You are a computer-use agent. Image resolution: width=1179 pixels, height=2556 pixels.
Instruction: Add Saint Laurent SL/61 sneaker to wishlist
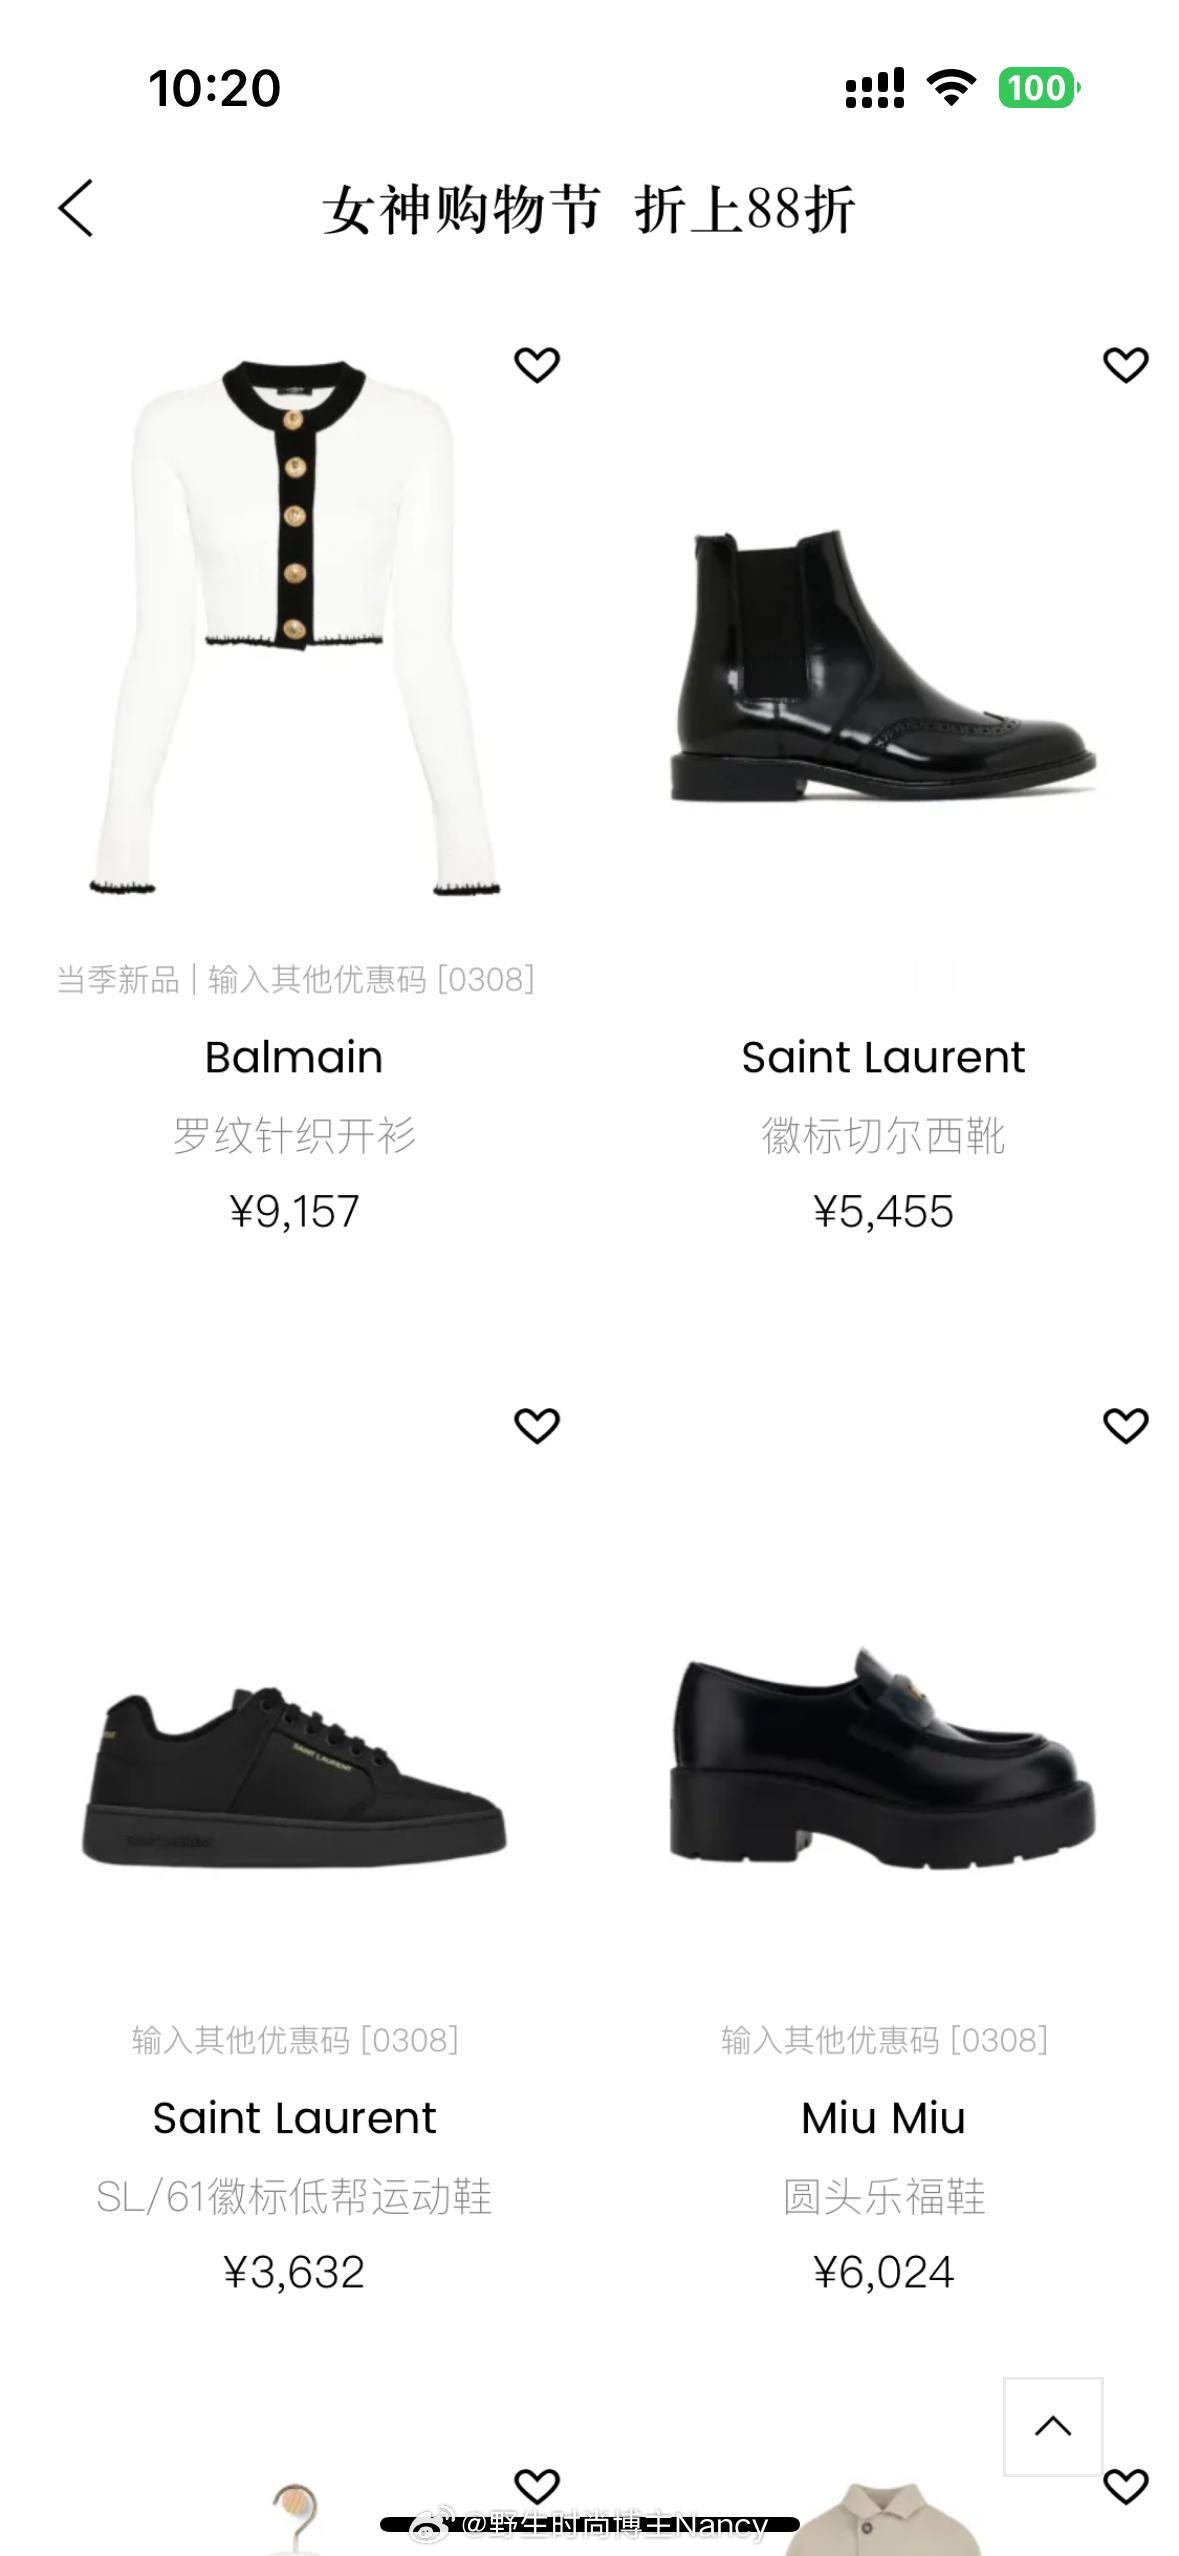[536, 1425]
